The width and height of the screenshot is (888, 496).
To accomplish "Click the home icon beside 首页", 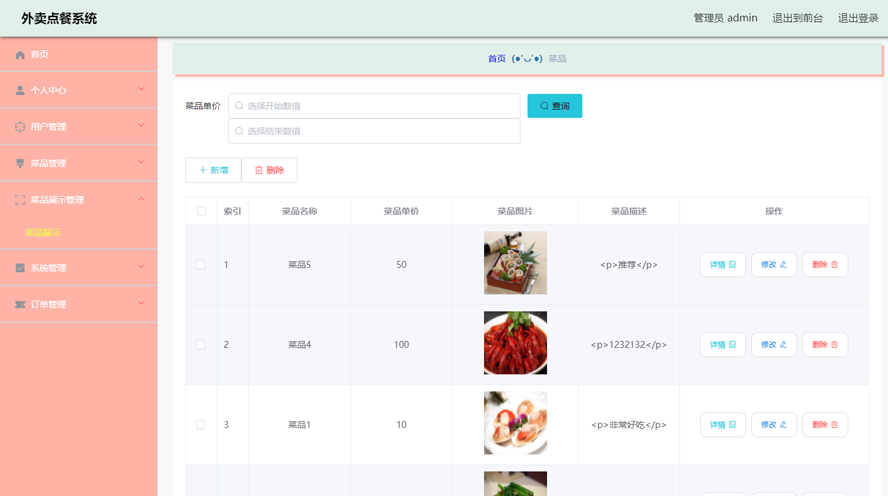I will 20,55.
